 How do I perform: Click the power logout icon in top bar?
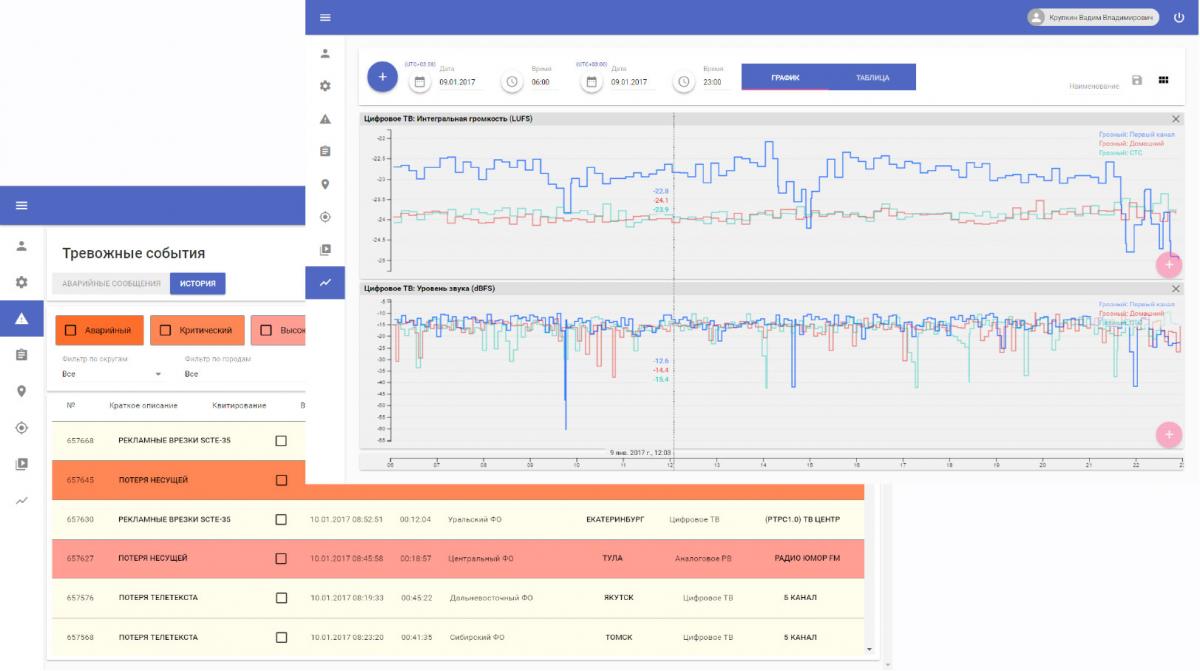[1178, 17]
